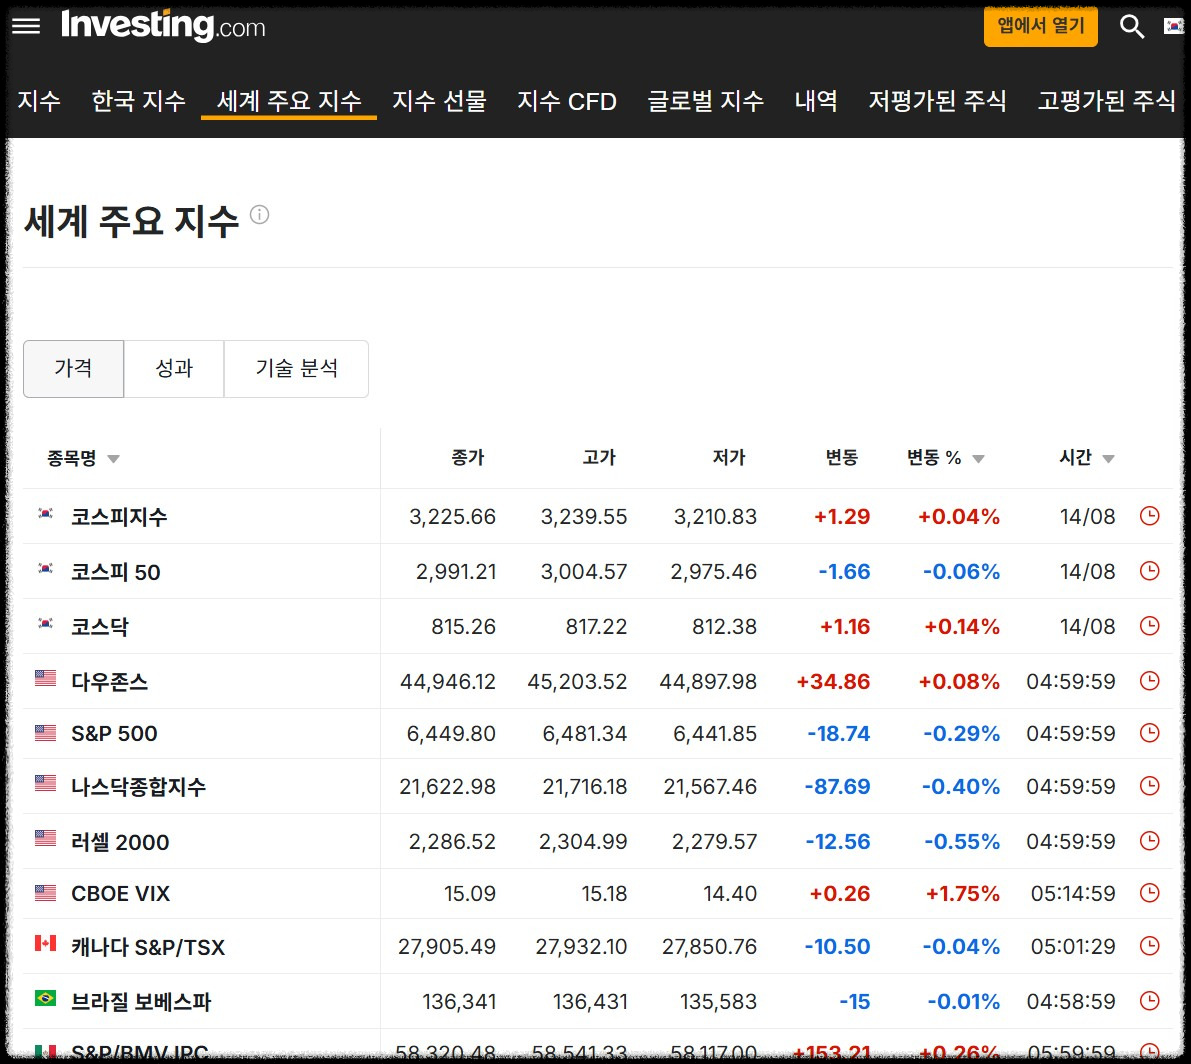Open the 캐나다 S&P/TSX link
The image size is (1191, 1064).
tap(148, 947)
